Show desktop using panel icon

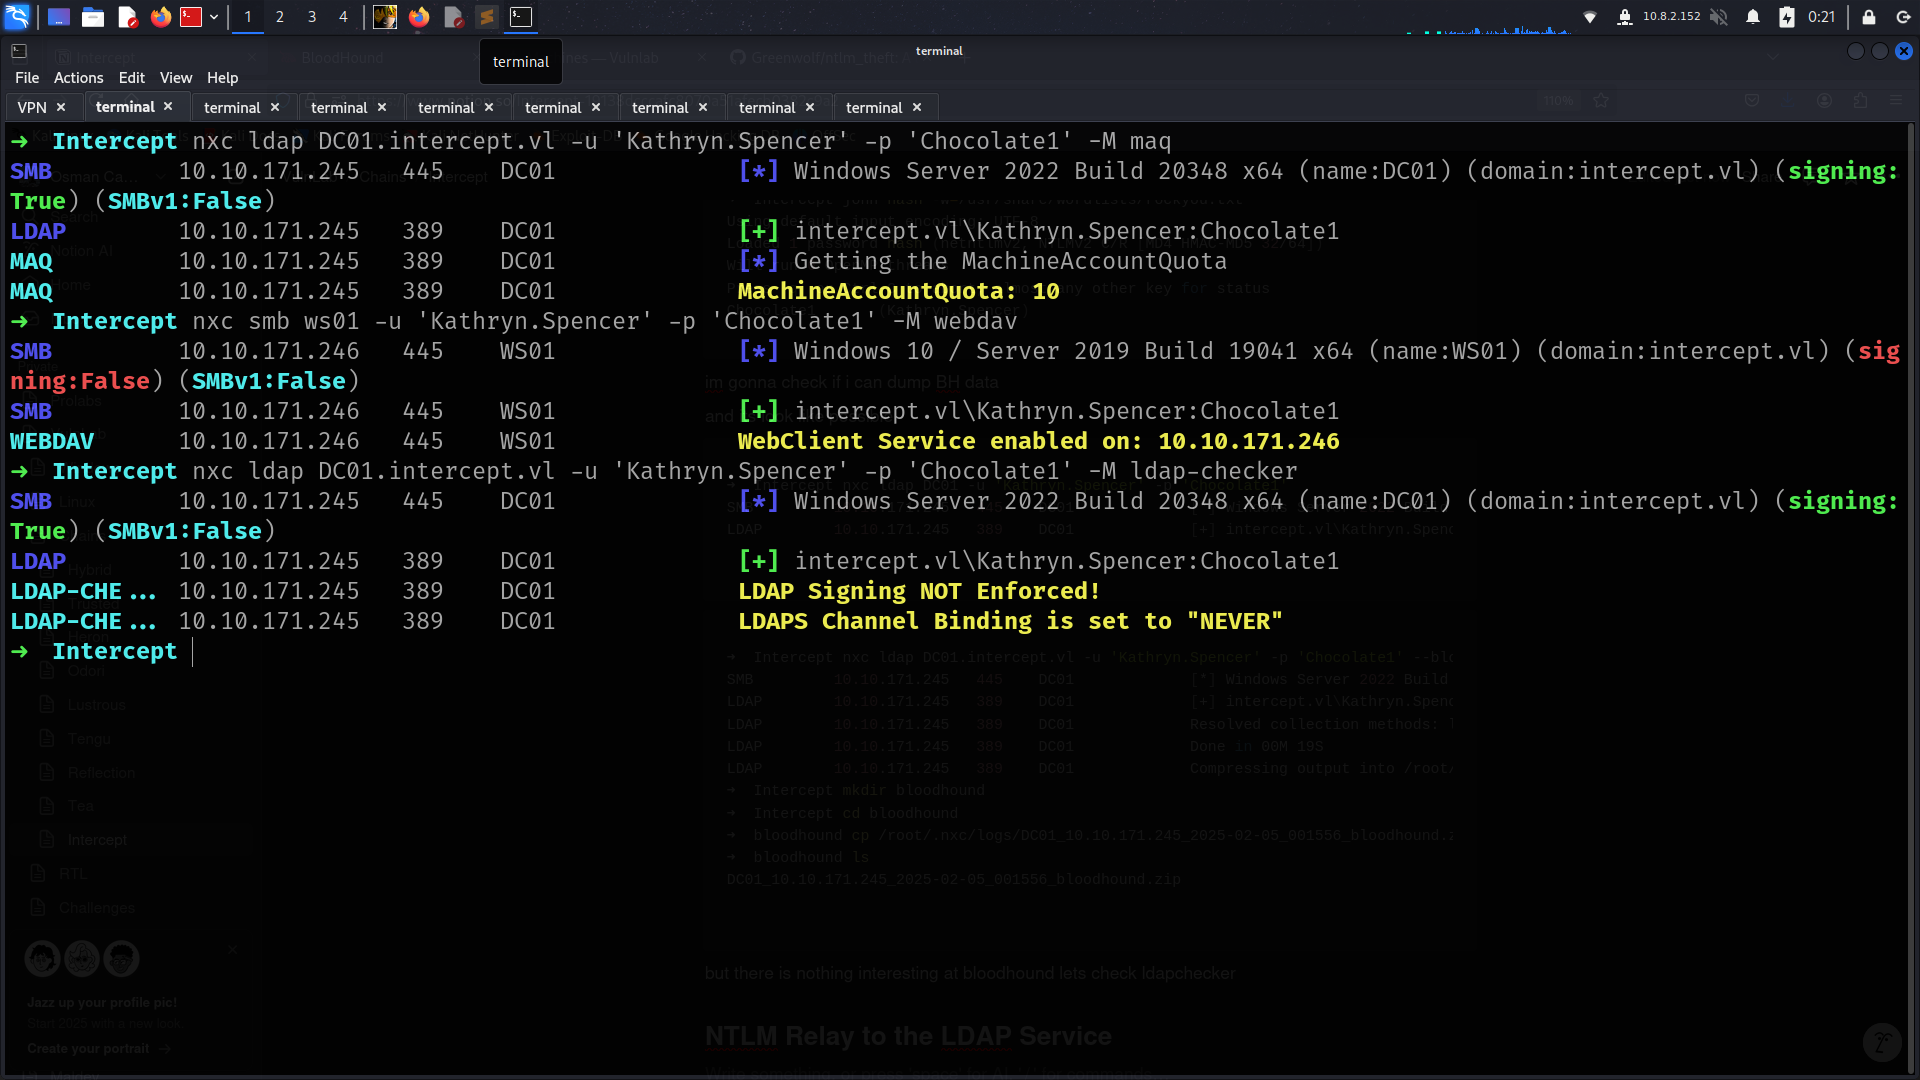[x=59, y=17]
